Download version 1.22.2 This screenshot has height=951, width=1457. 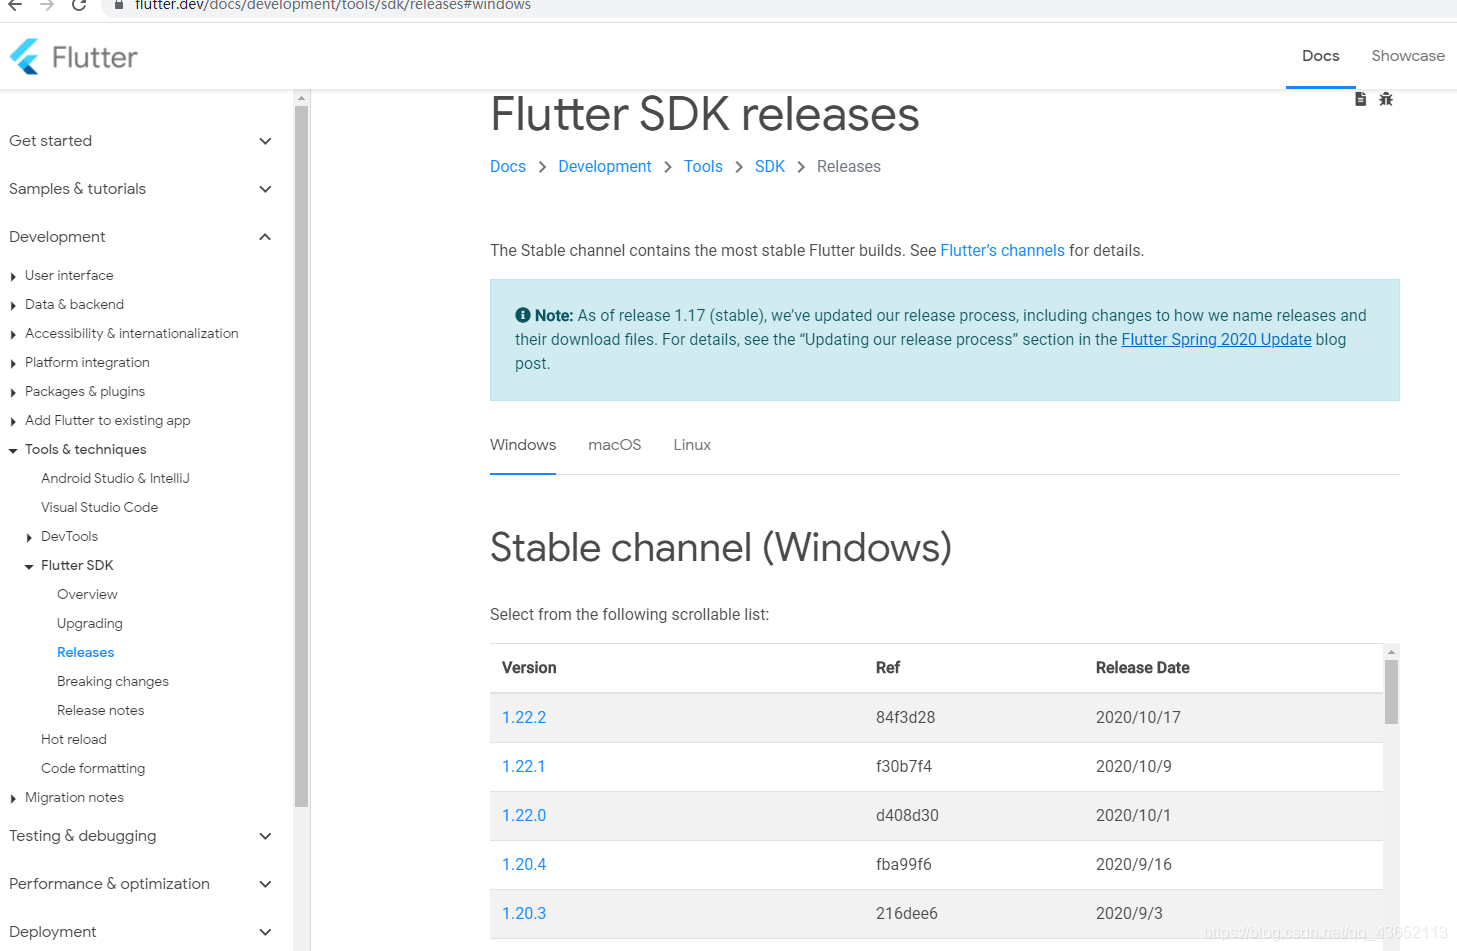524,718
